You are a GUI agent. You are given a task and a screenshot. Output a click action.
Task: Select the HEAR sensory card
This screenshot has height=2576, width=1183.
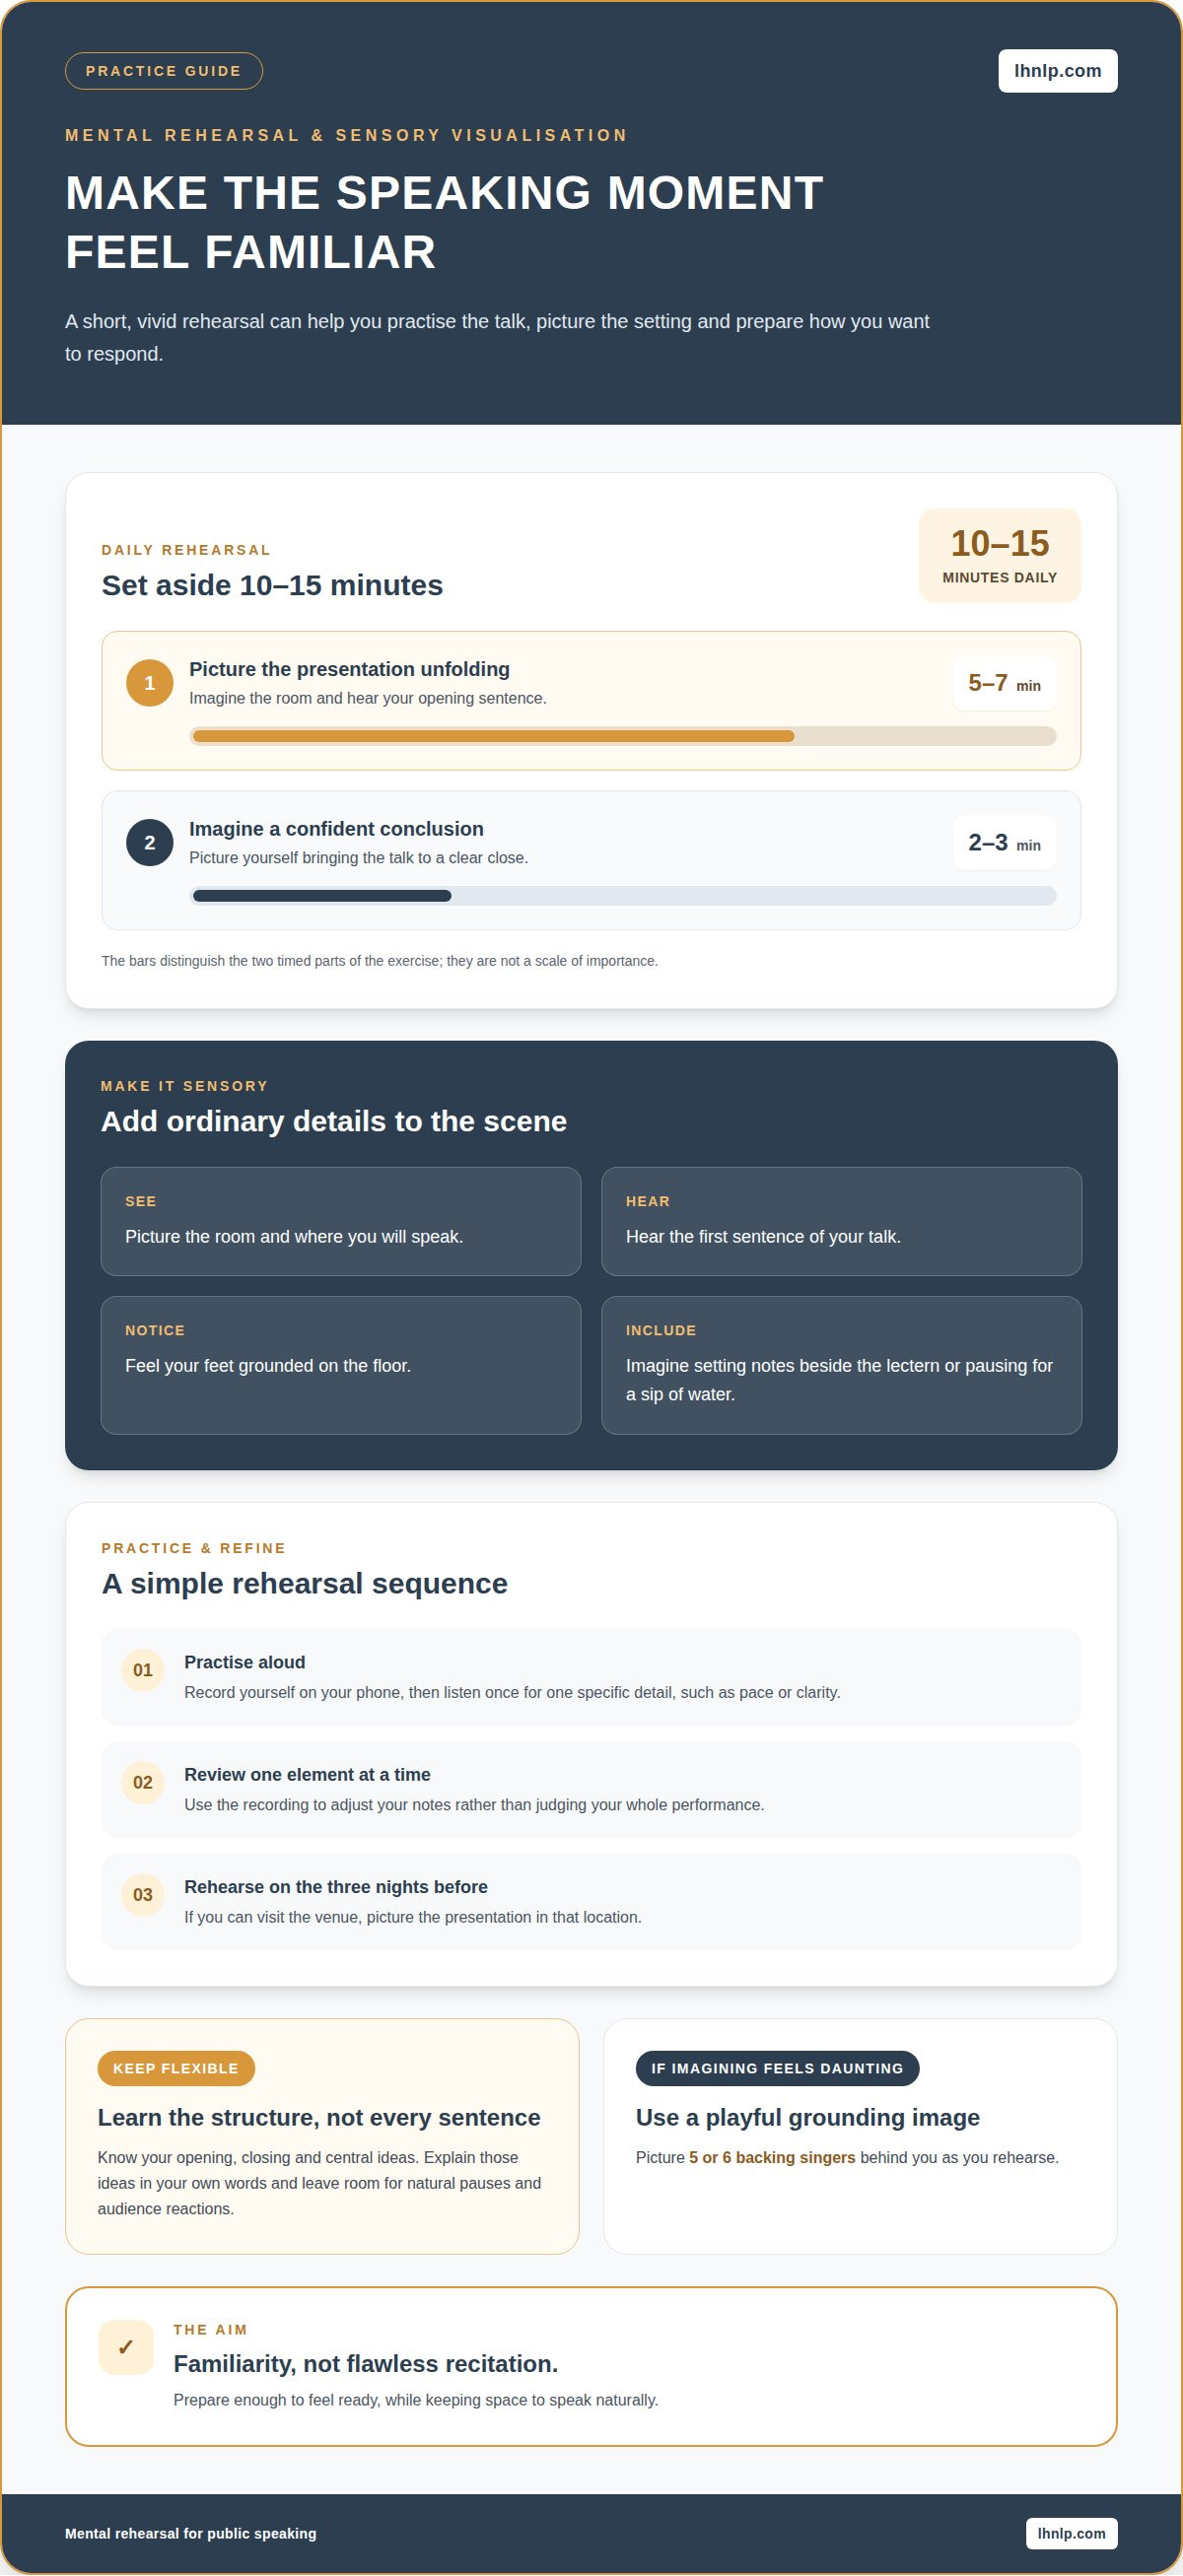coord(841,1221)
